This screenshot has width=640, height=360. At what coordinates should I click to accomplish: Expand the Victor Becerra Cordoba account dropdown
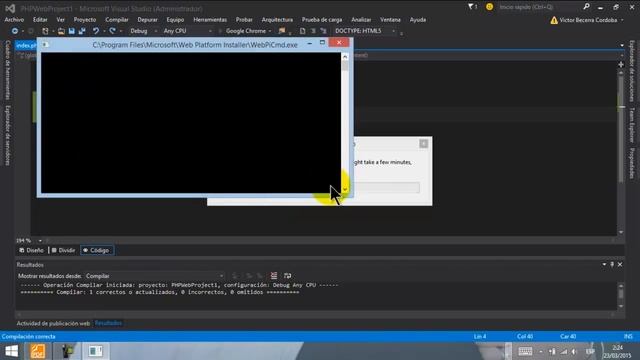coord(622,20)
